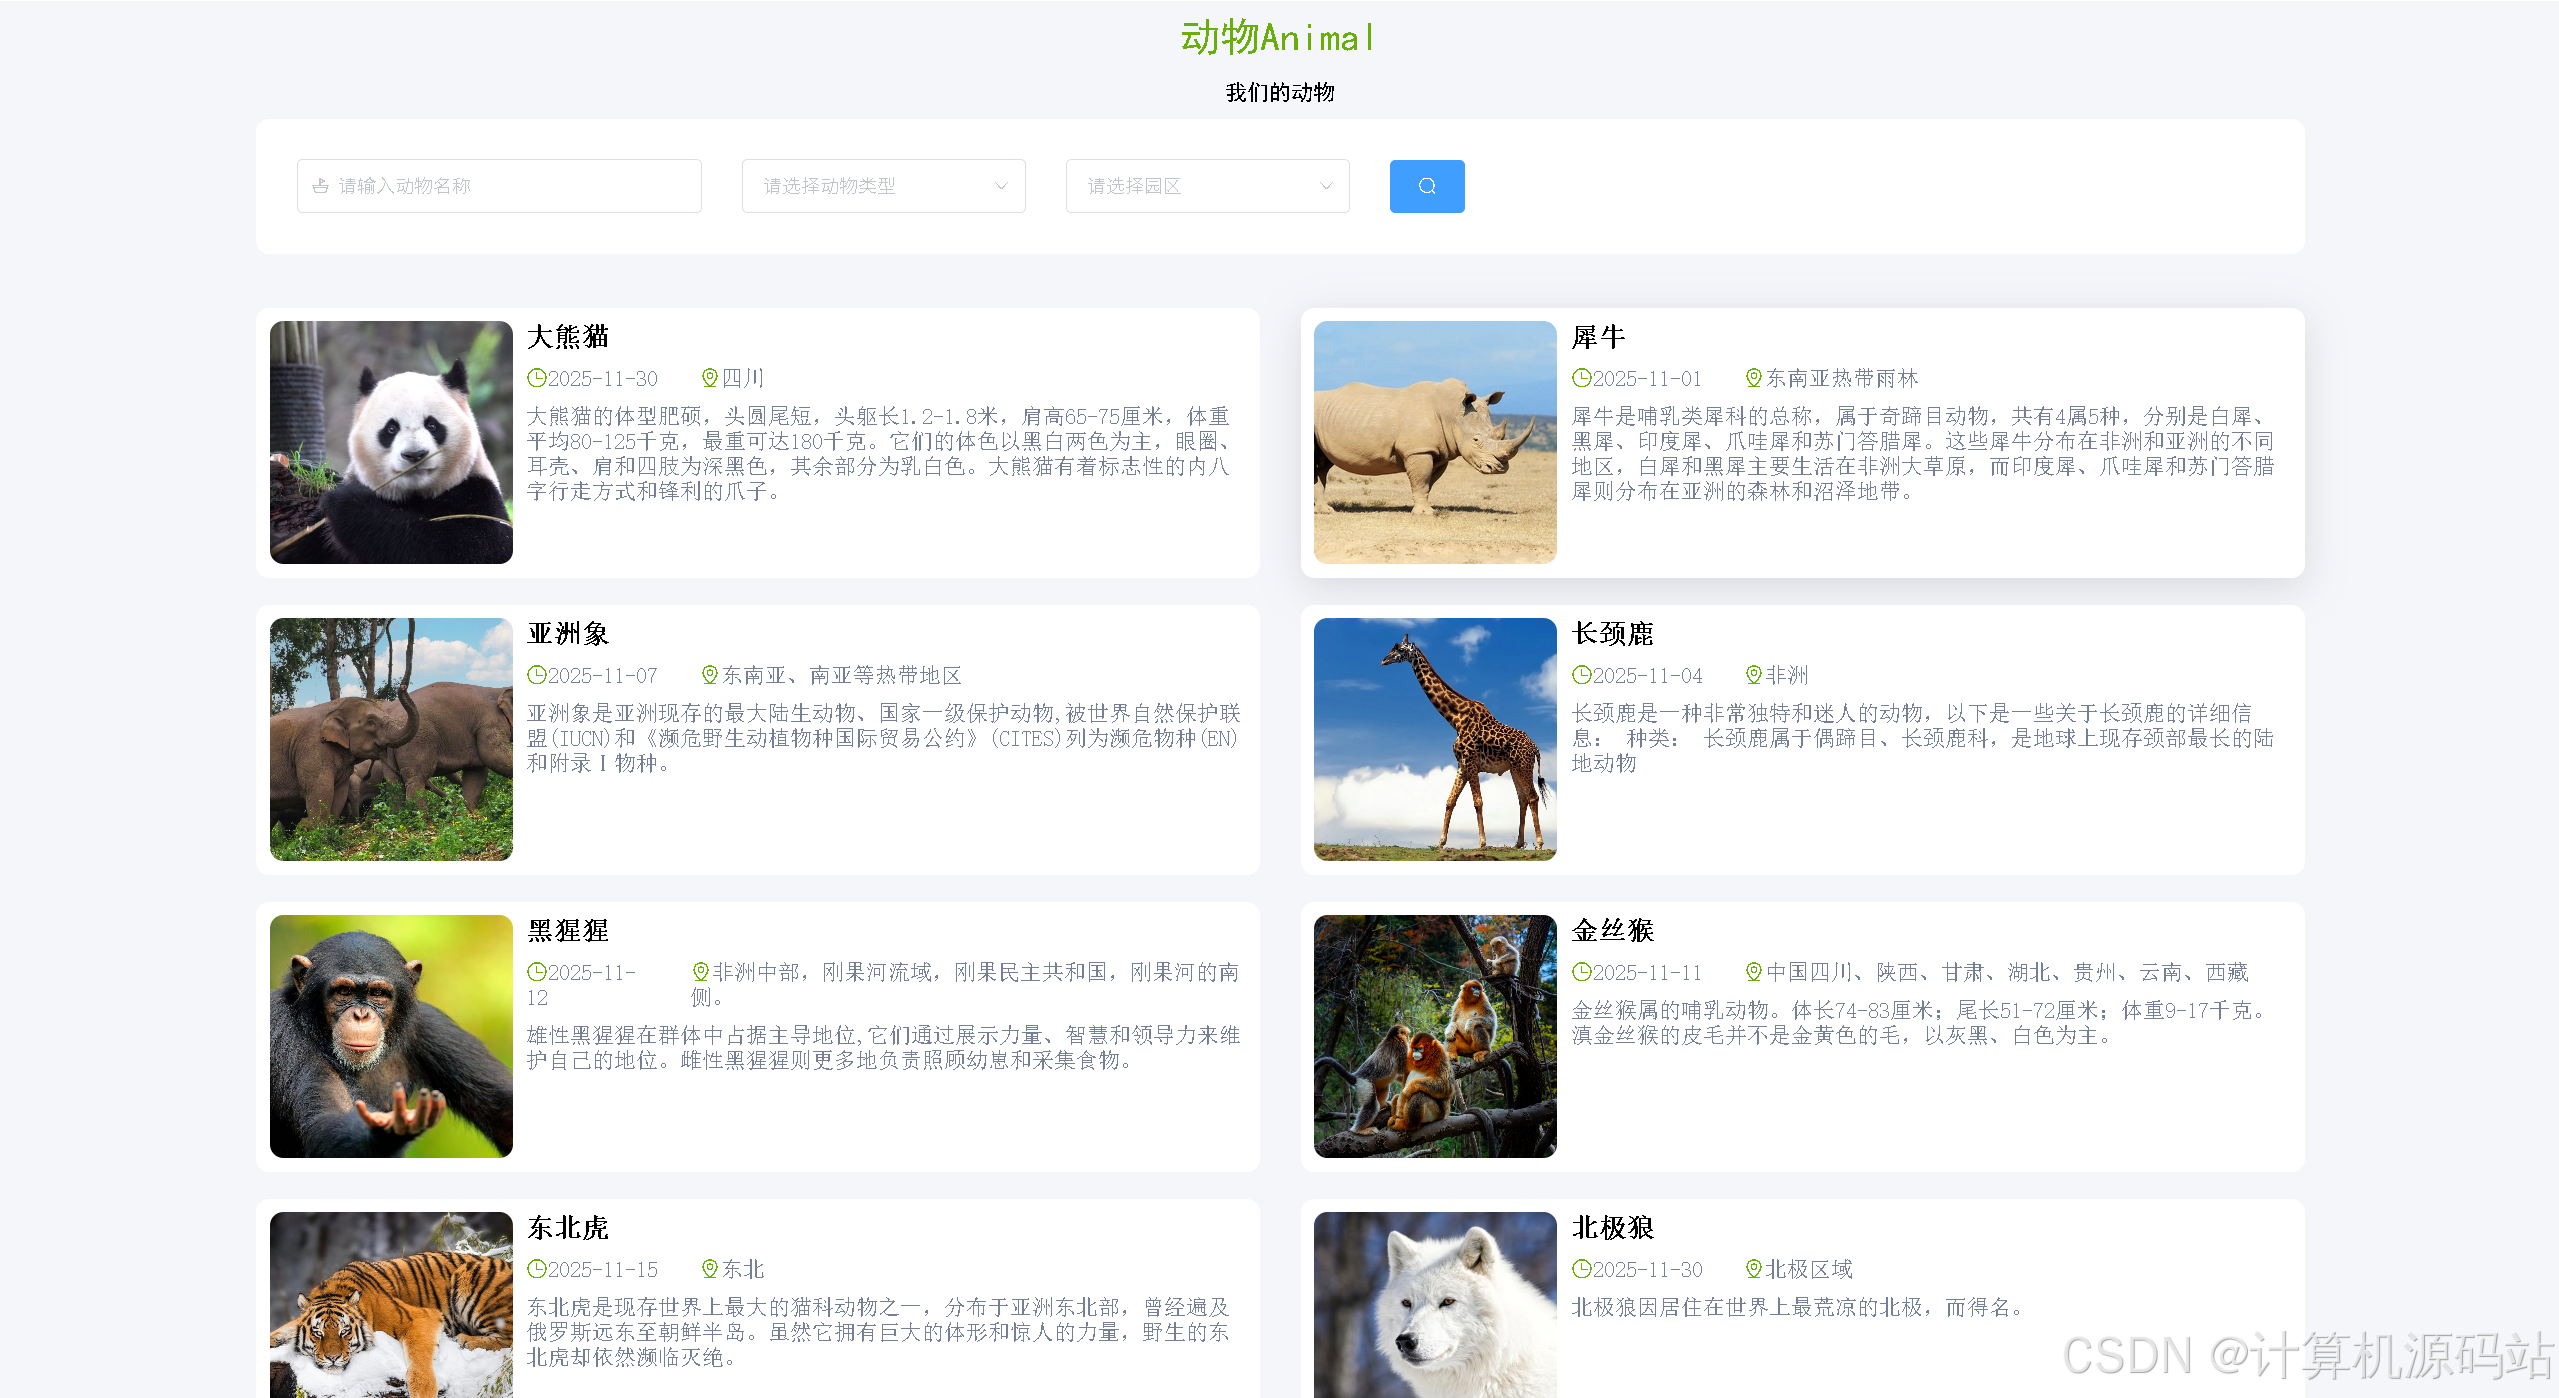The image size is (2559, 1398).
Task: Click the 亚洲象是亚洲现存的最大陆生动物 description
Action: click(x=884, y=738)
